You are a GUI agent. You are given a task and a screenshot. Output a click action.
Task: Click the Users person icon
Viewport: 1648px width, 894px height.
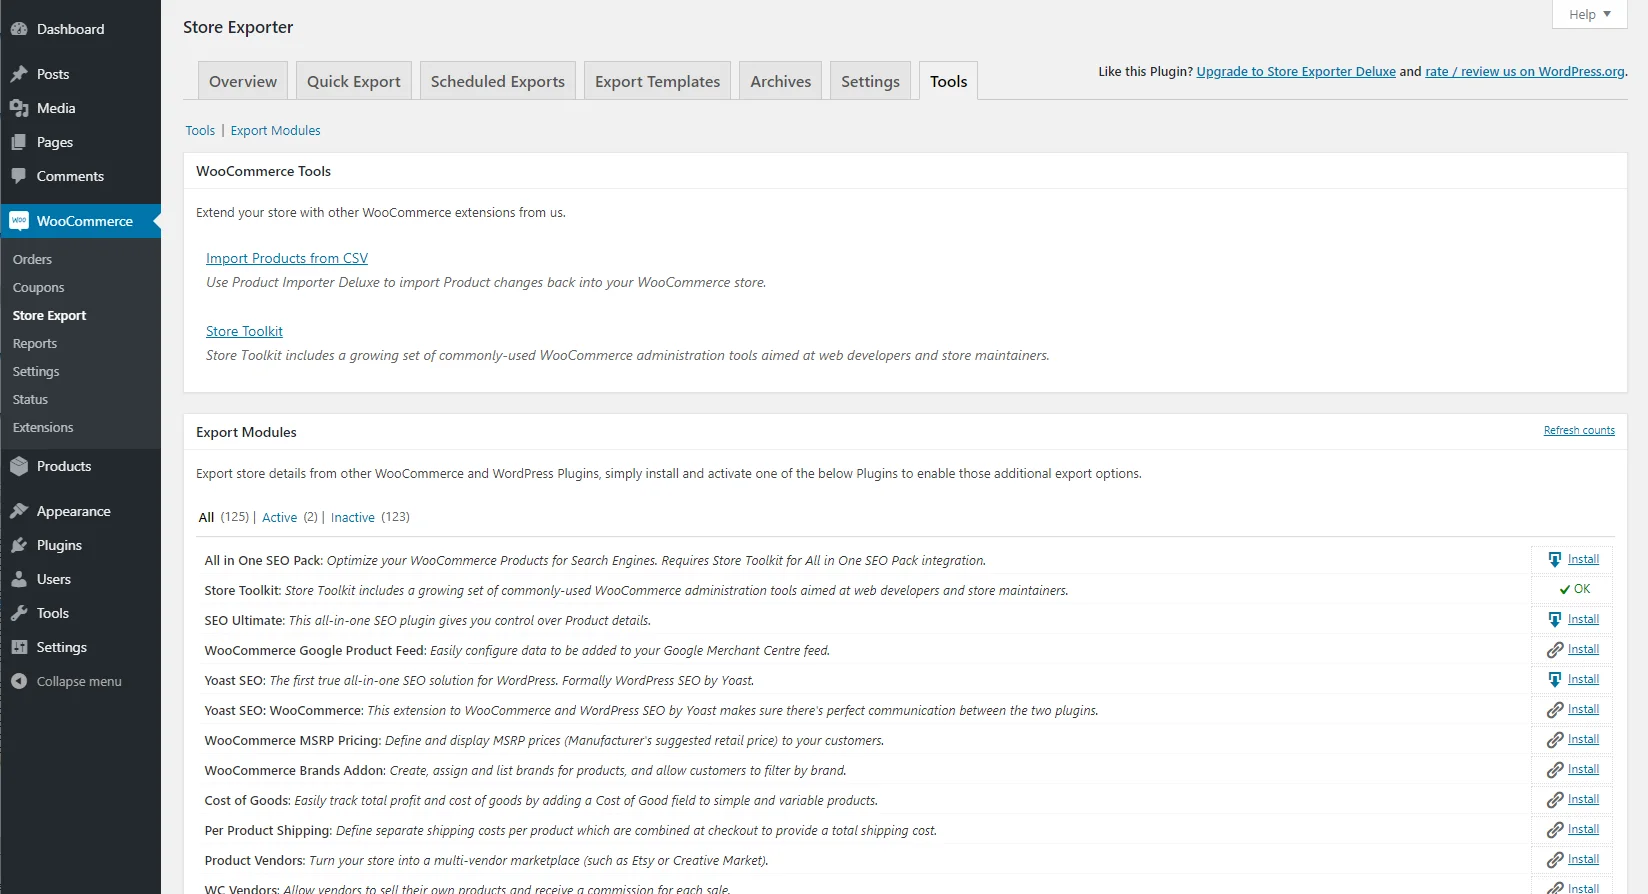click(19, 579)
